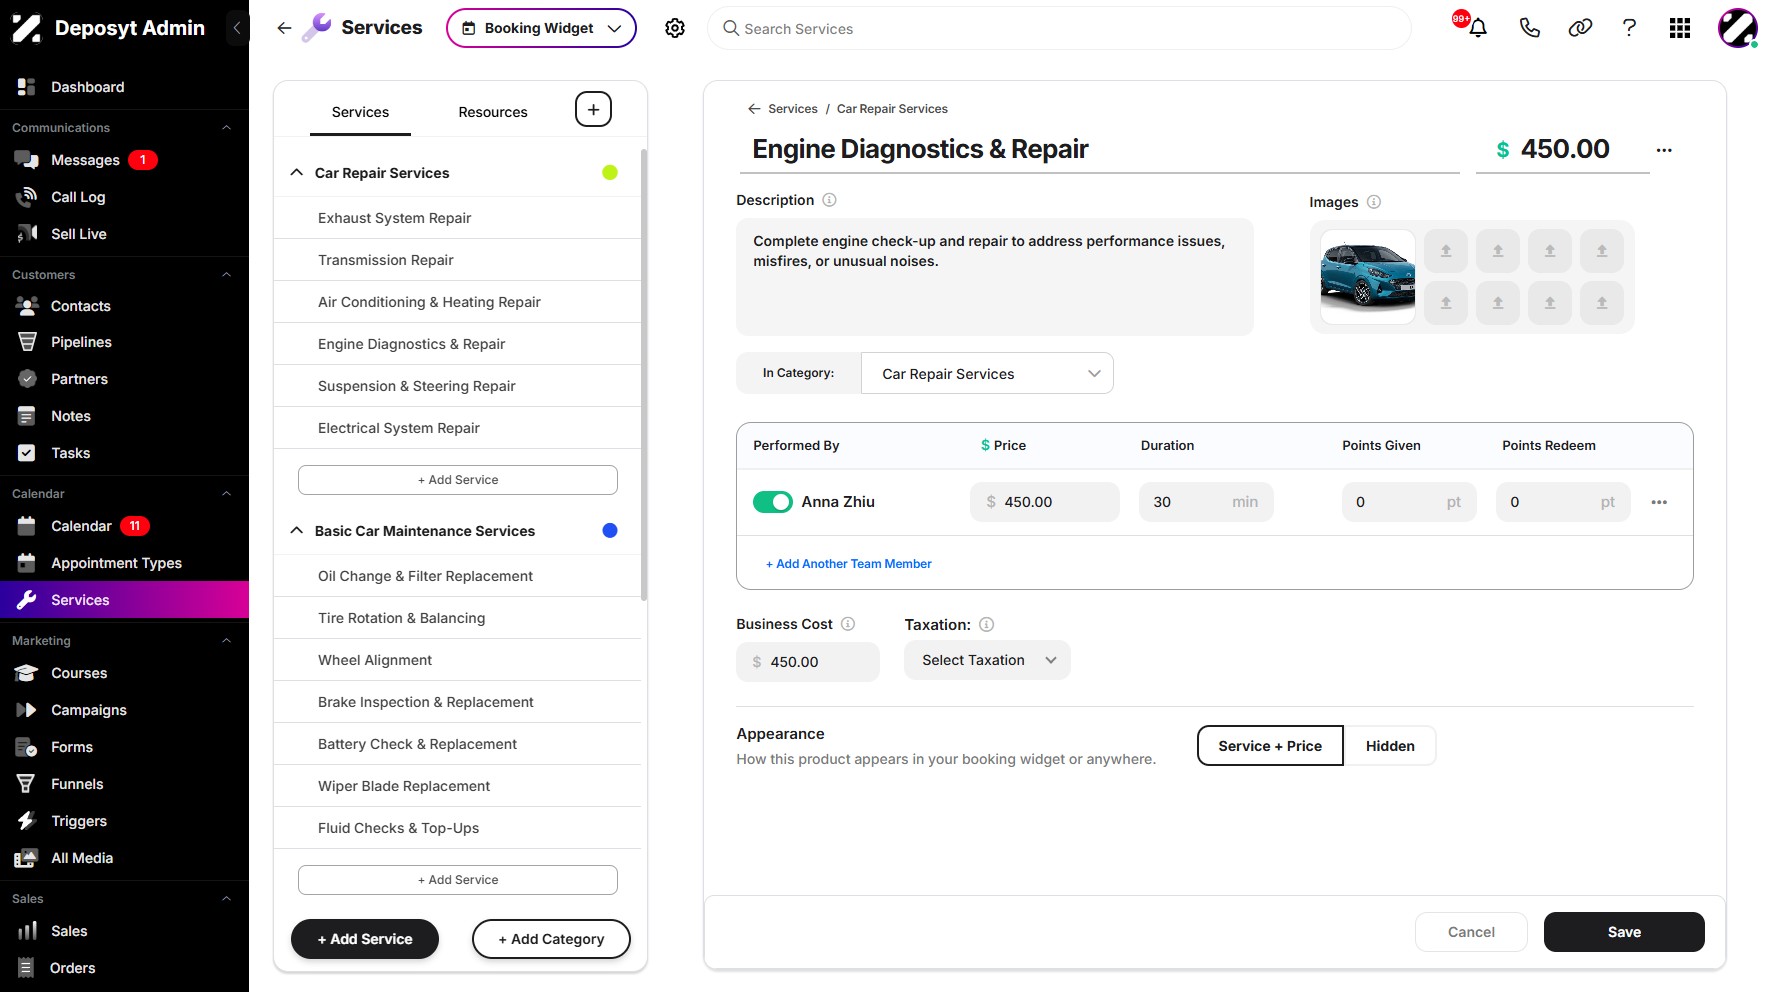Click Business Cost info icon
This screenshot has width=1782, height=992.
848,624
